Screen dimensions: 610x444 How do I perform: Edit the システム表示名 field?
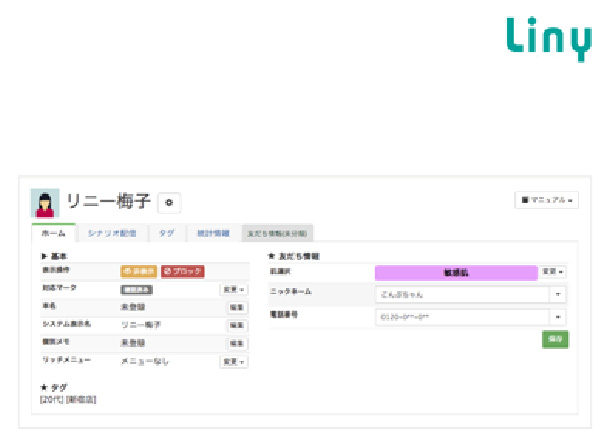237,325
